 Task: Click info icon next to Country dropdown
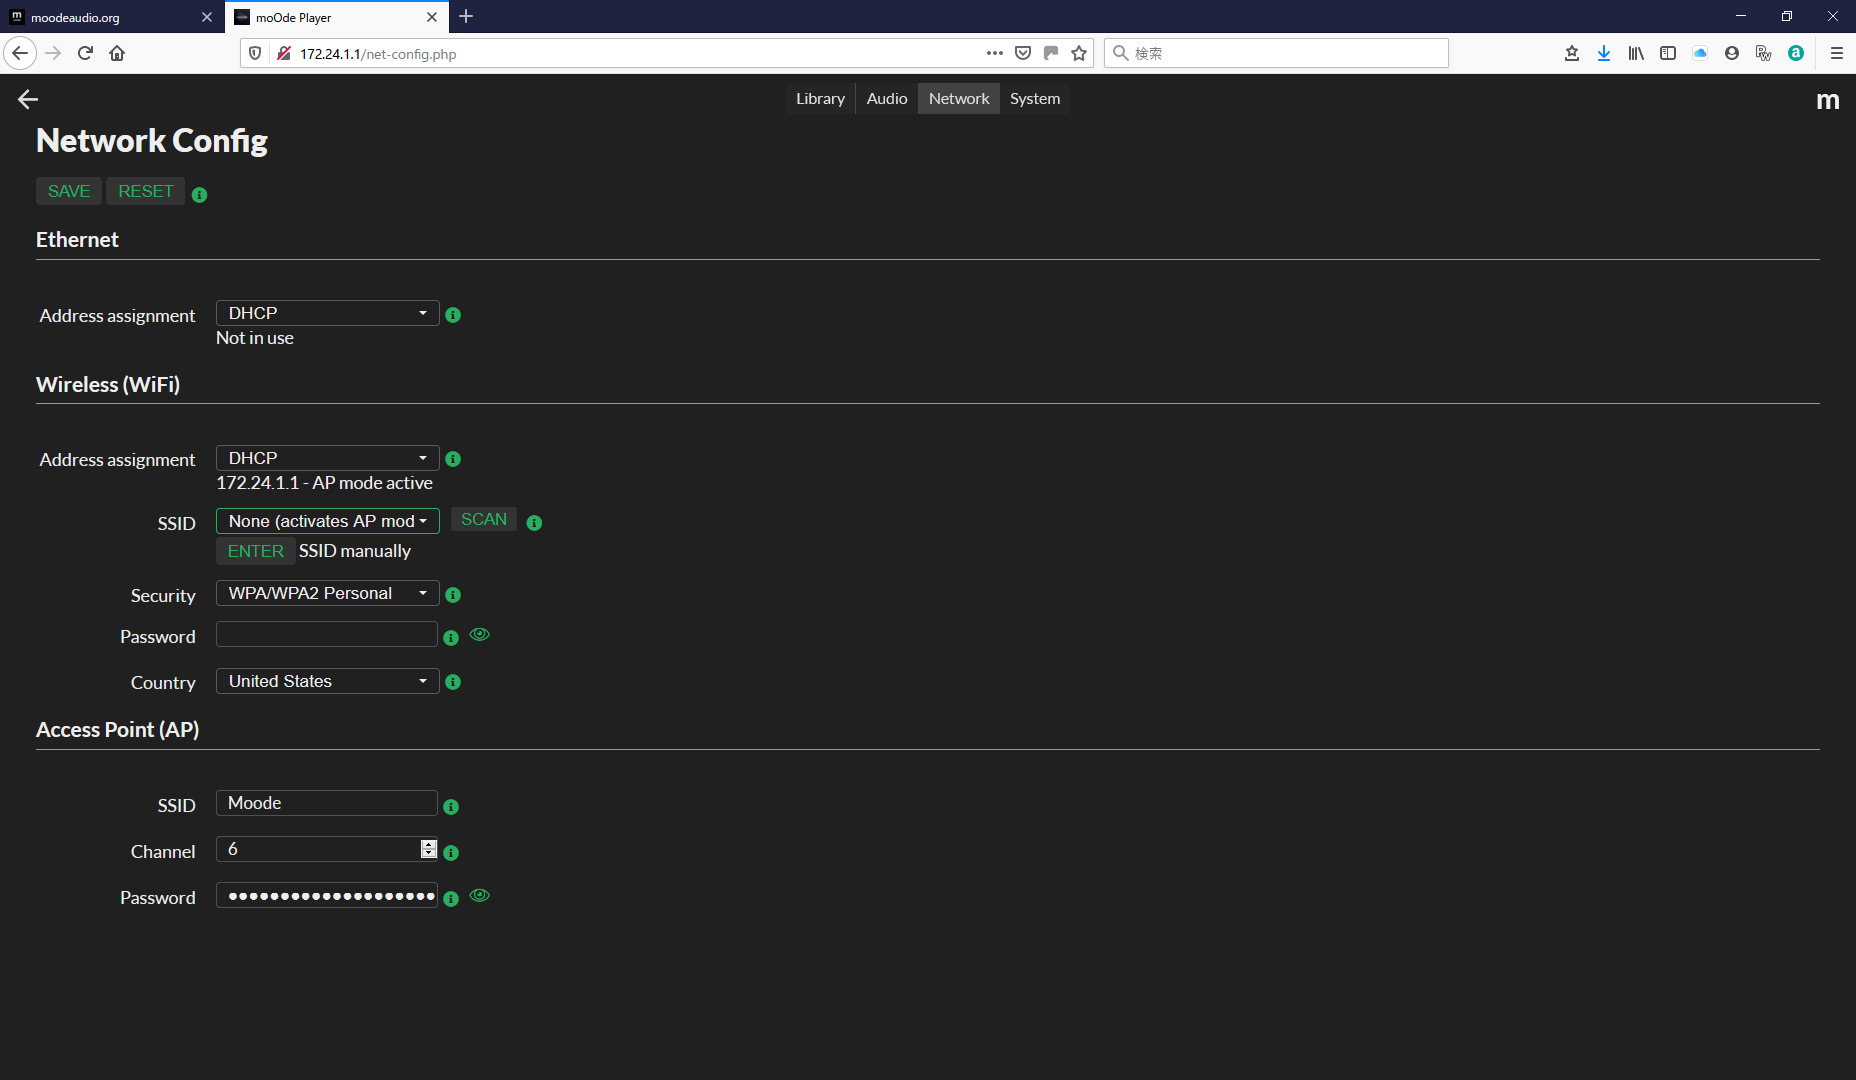[453, 682]
